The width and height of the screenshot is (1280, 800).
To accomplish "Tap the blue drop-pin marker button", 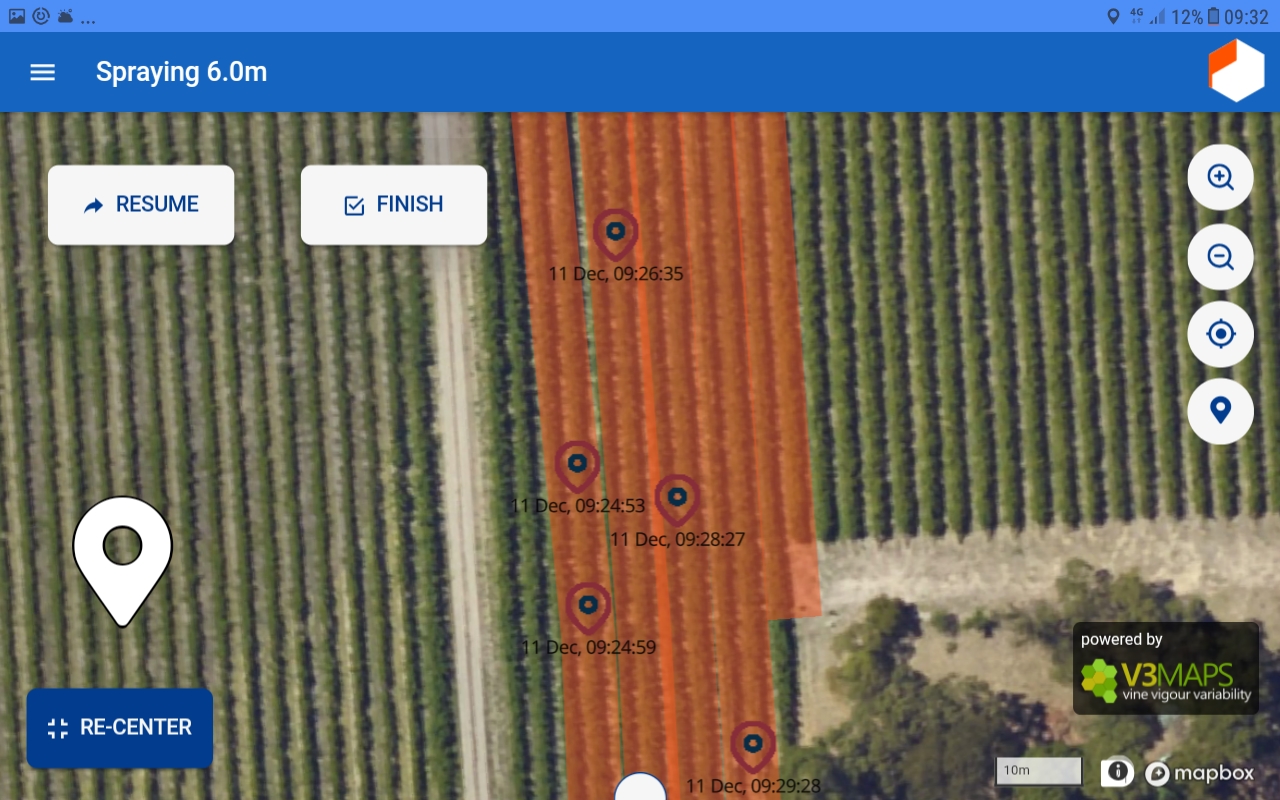I will (1220, 411).
